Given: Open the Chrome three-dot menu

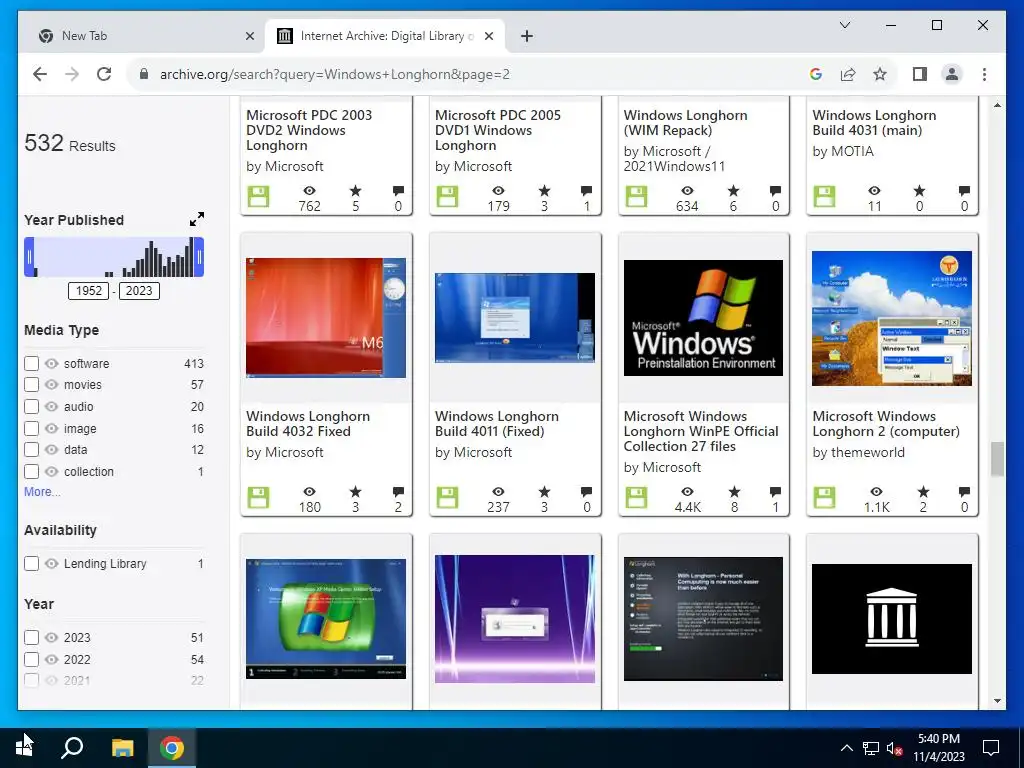Looking at the screenshot, I should (984, 74).
